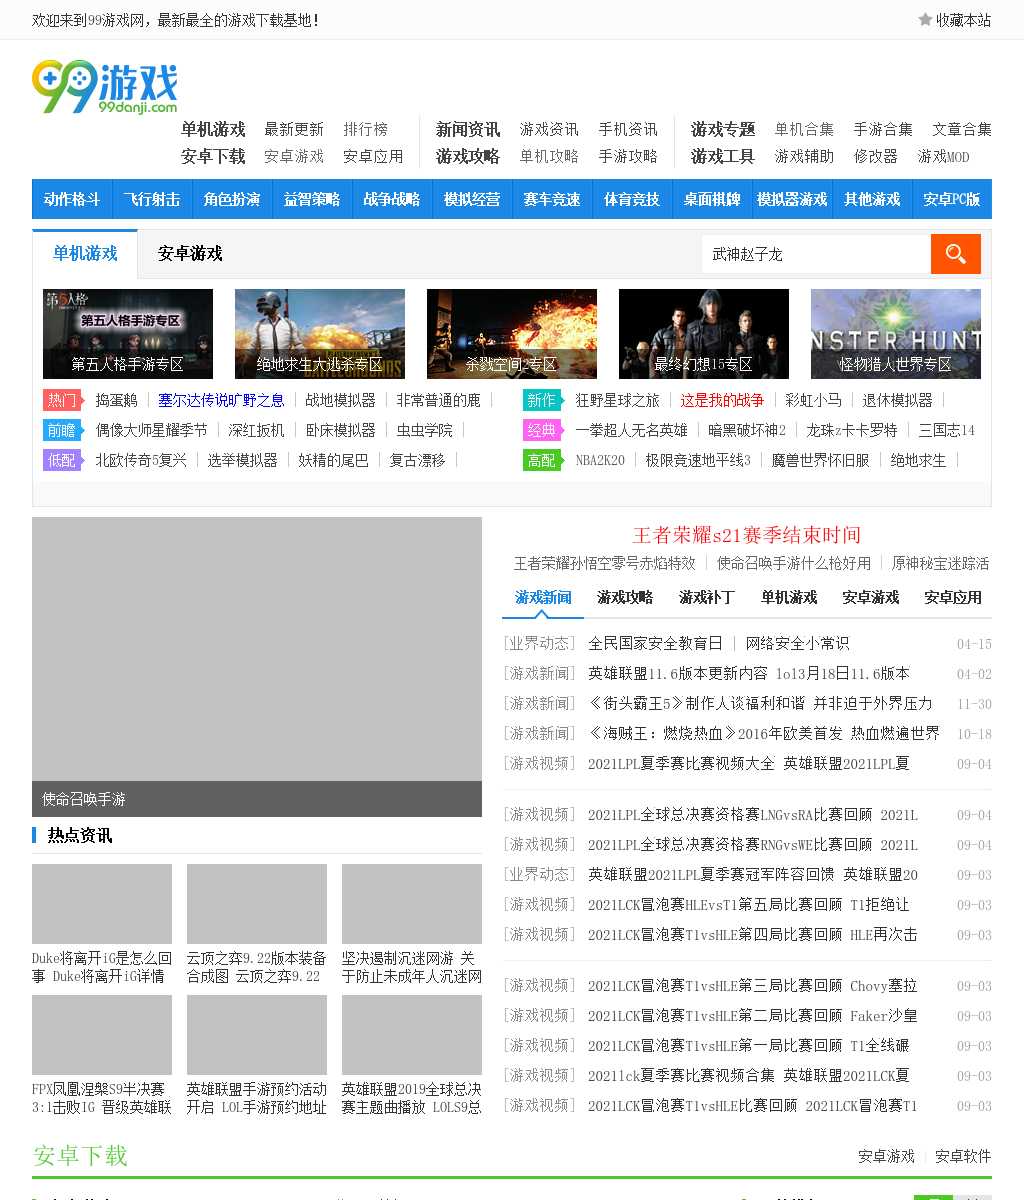Open 云顶之弈9.22版本装备合成图 article thumbnail
1024x1200 pixels.
tap(257, 903)
